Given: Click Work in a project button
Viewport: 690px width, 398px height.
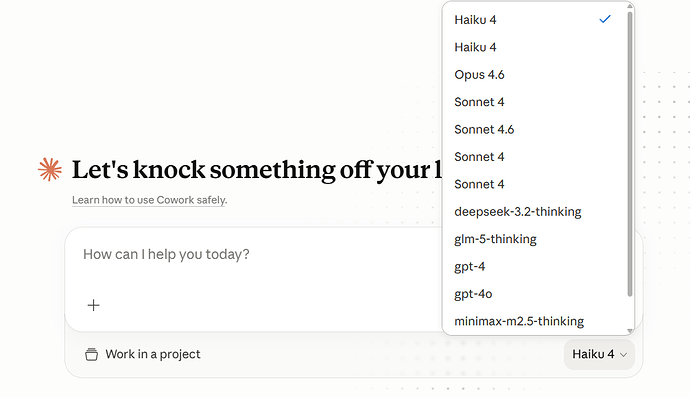Looking at the screenshot, I should coord(143,354).
